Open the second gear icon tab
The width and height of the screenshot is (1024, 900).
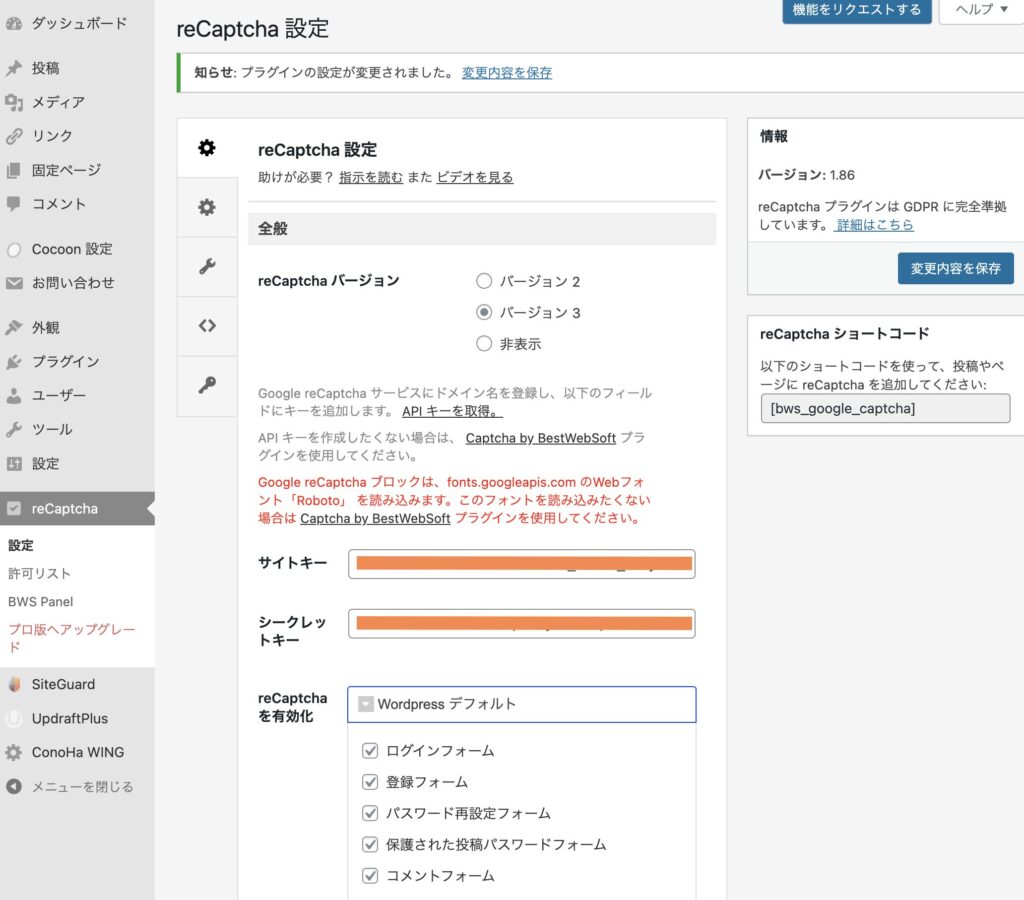[207, 207]
